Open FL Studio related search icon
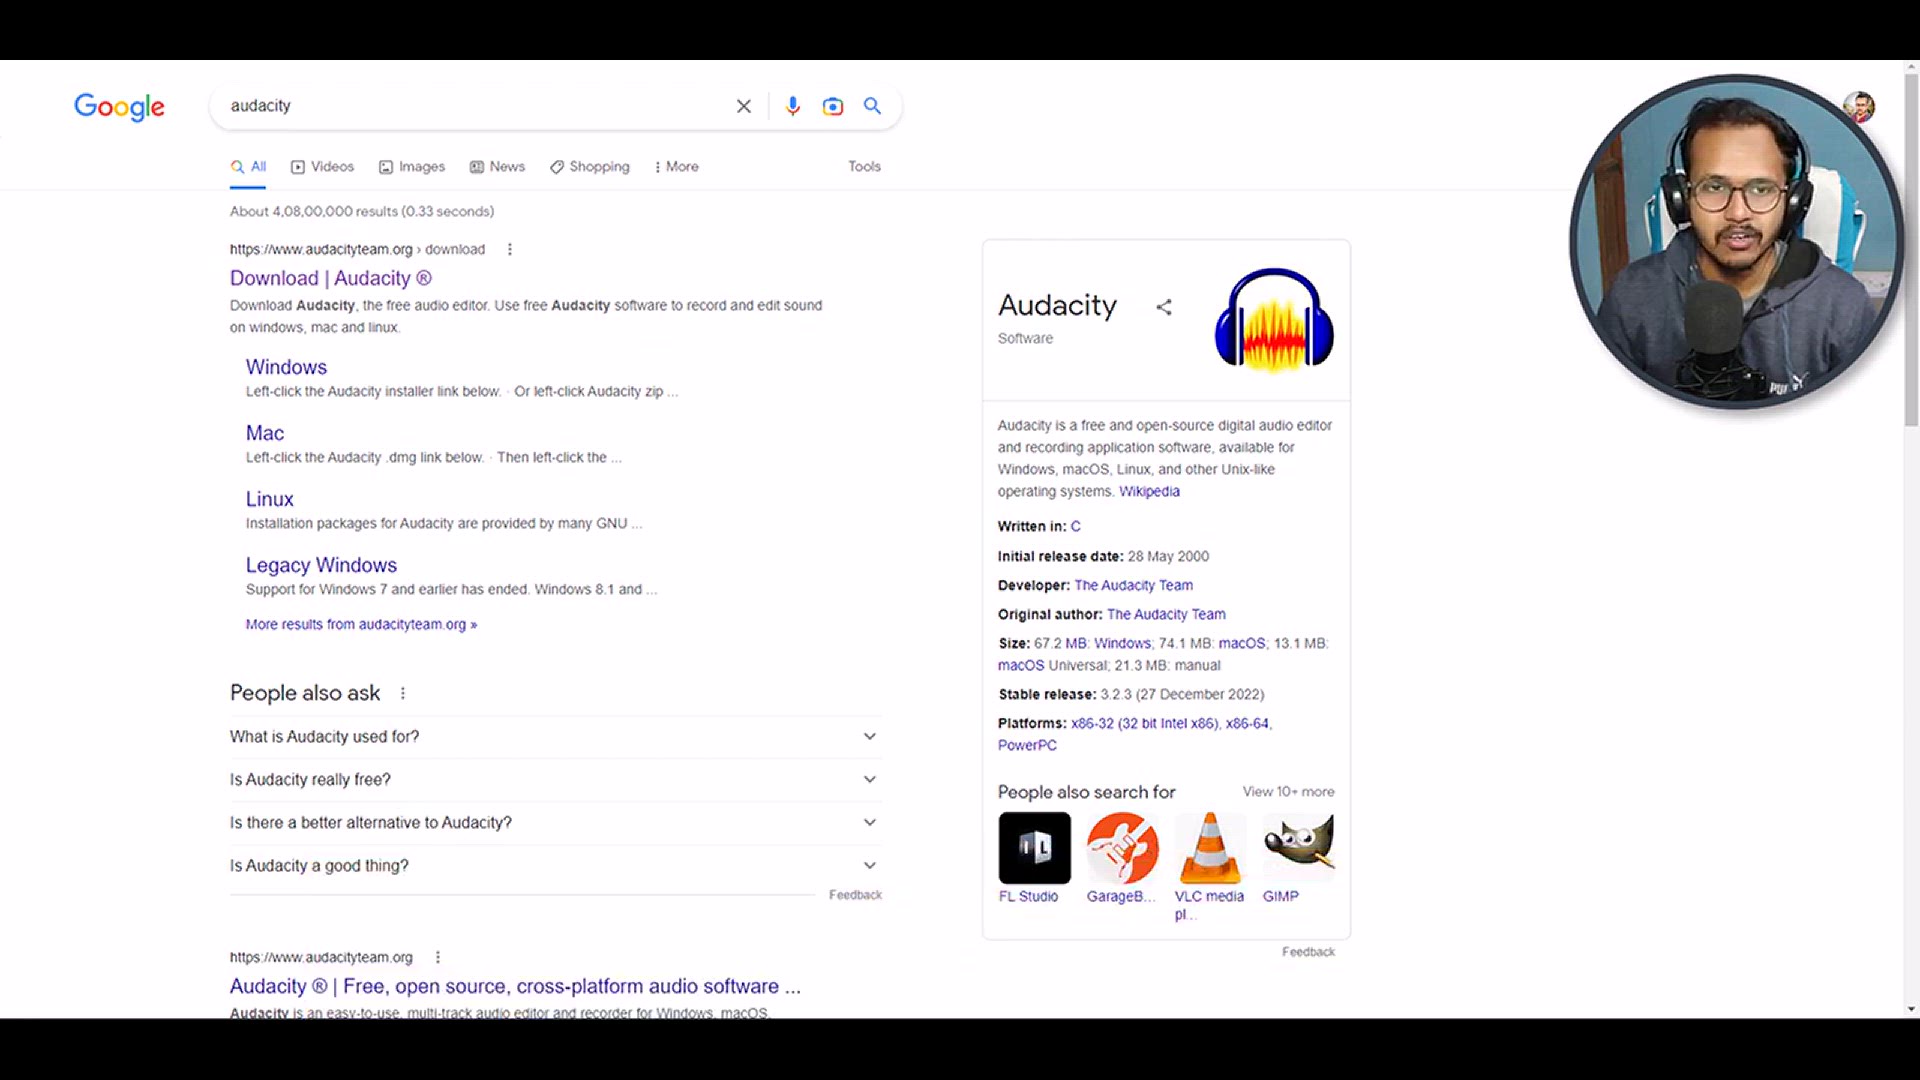 click(1034, 848)
